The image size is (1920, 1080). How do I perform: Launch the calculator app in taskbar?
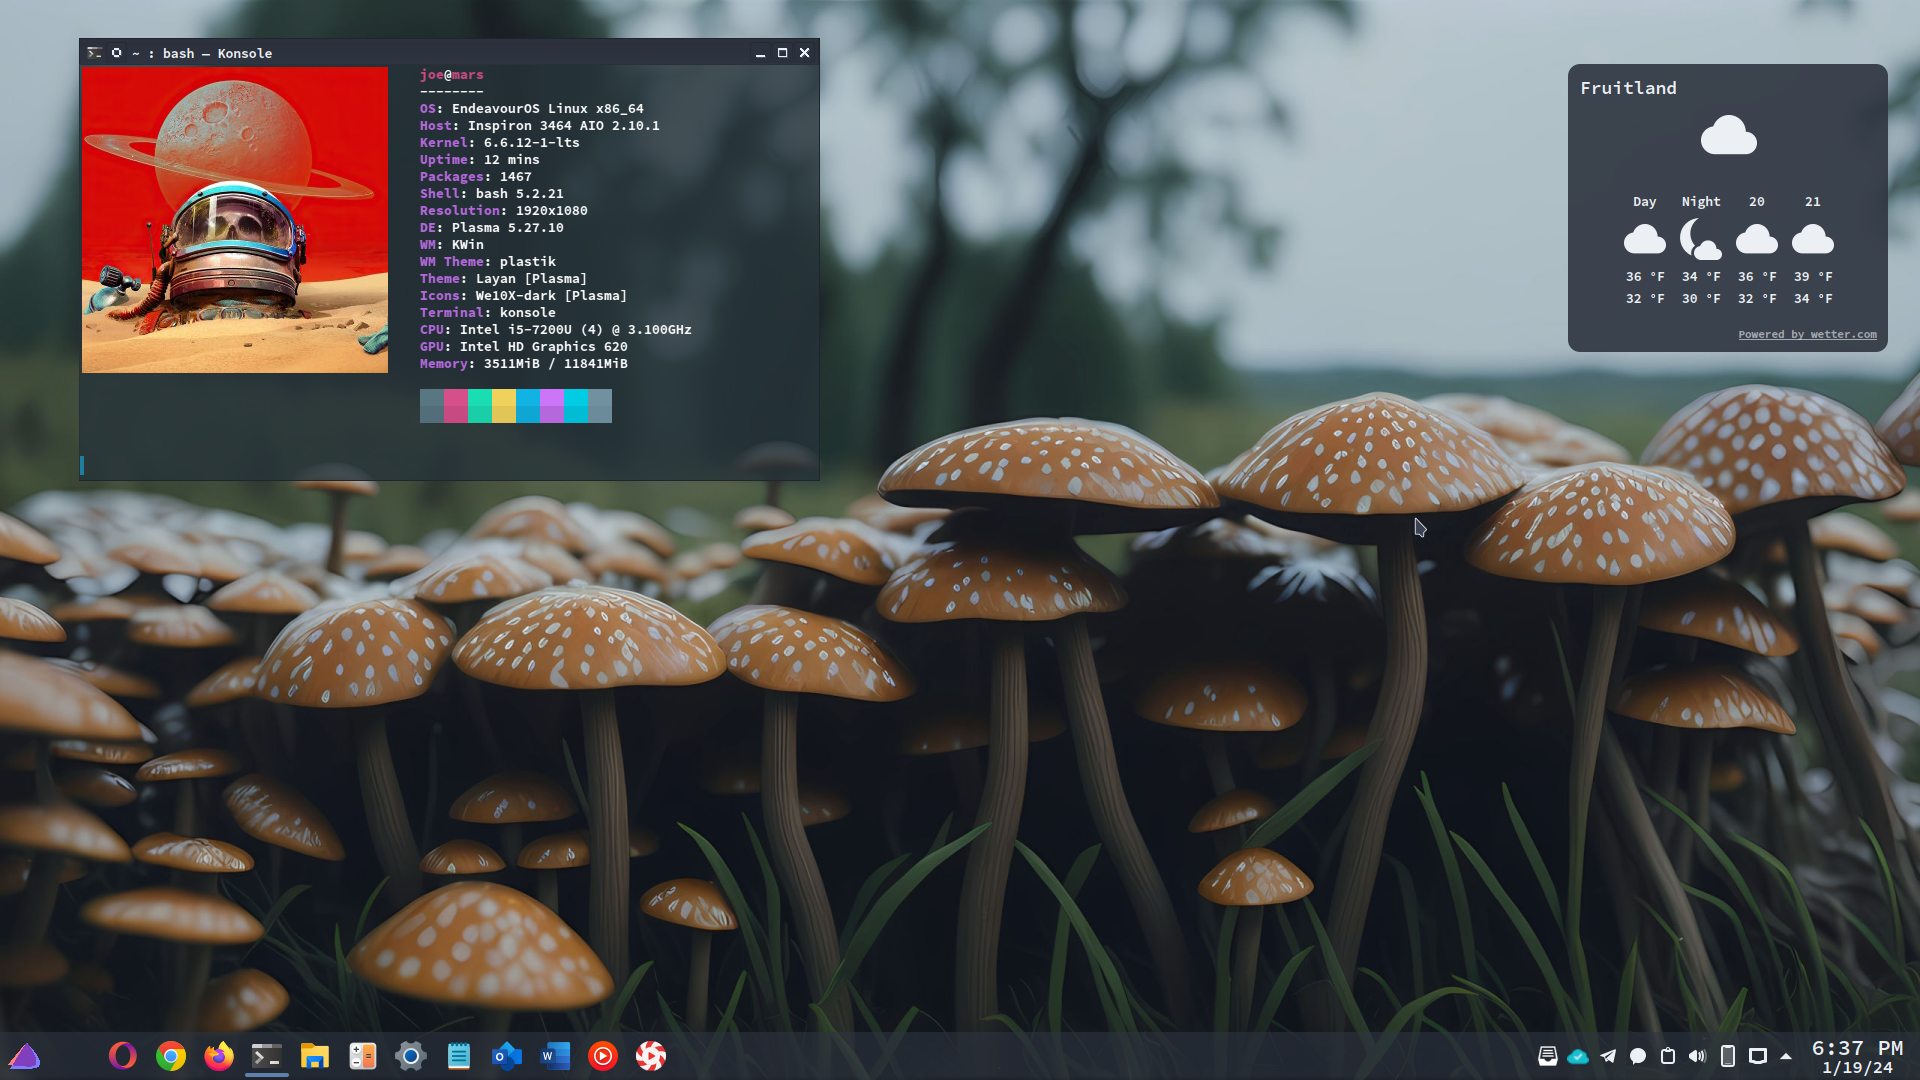(x=362, y=1056)
